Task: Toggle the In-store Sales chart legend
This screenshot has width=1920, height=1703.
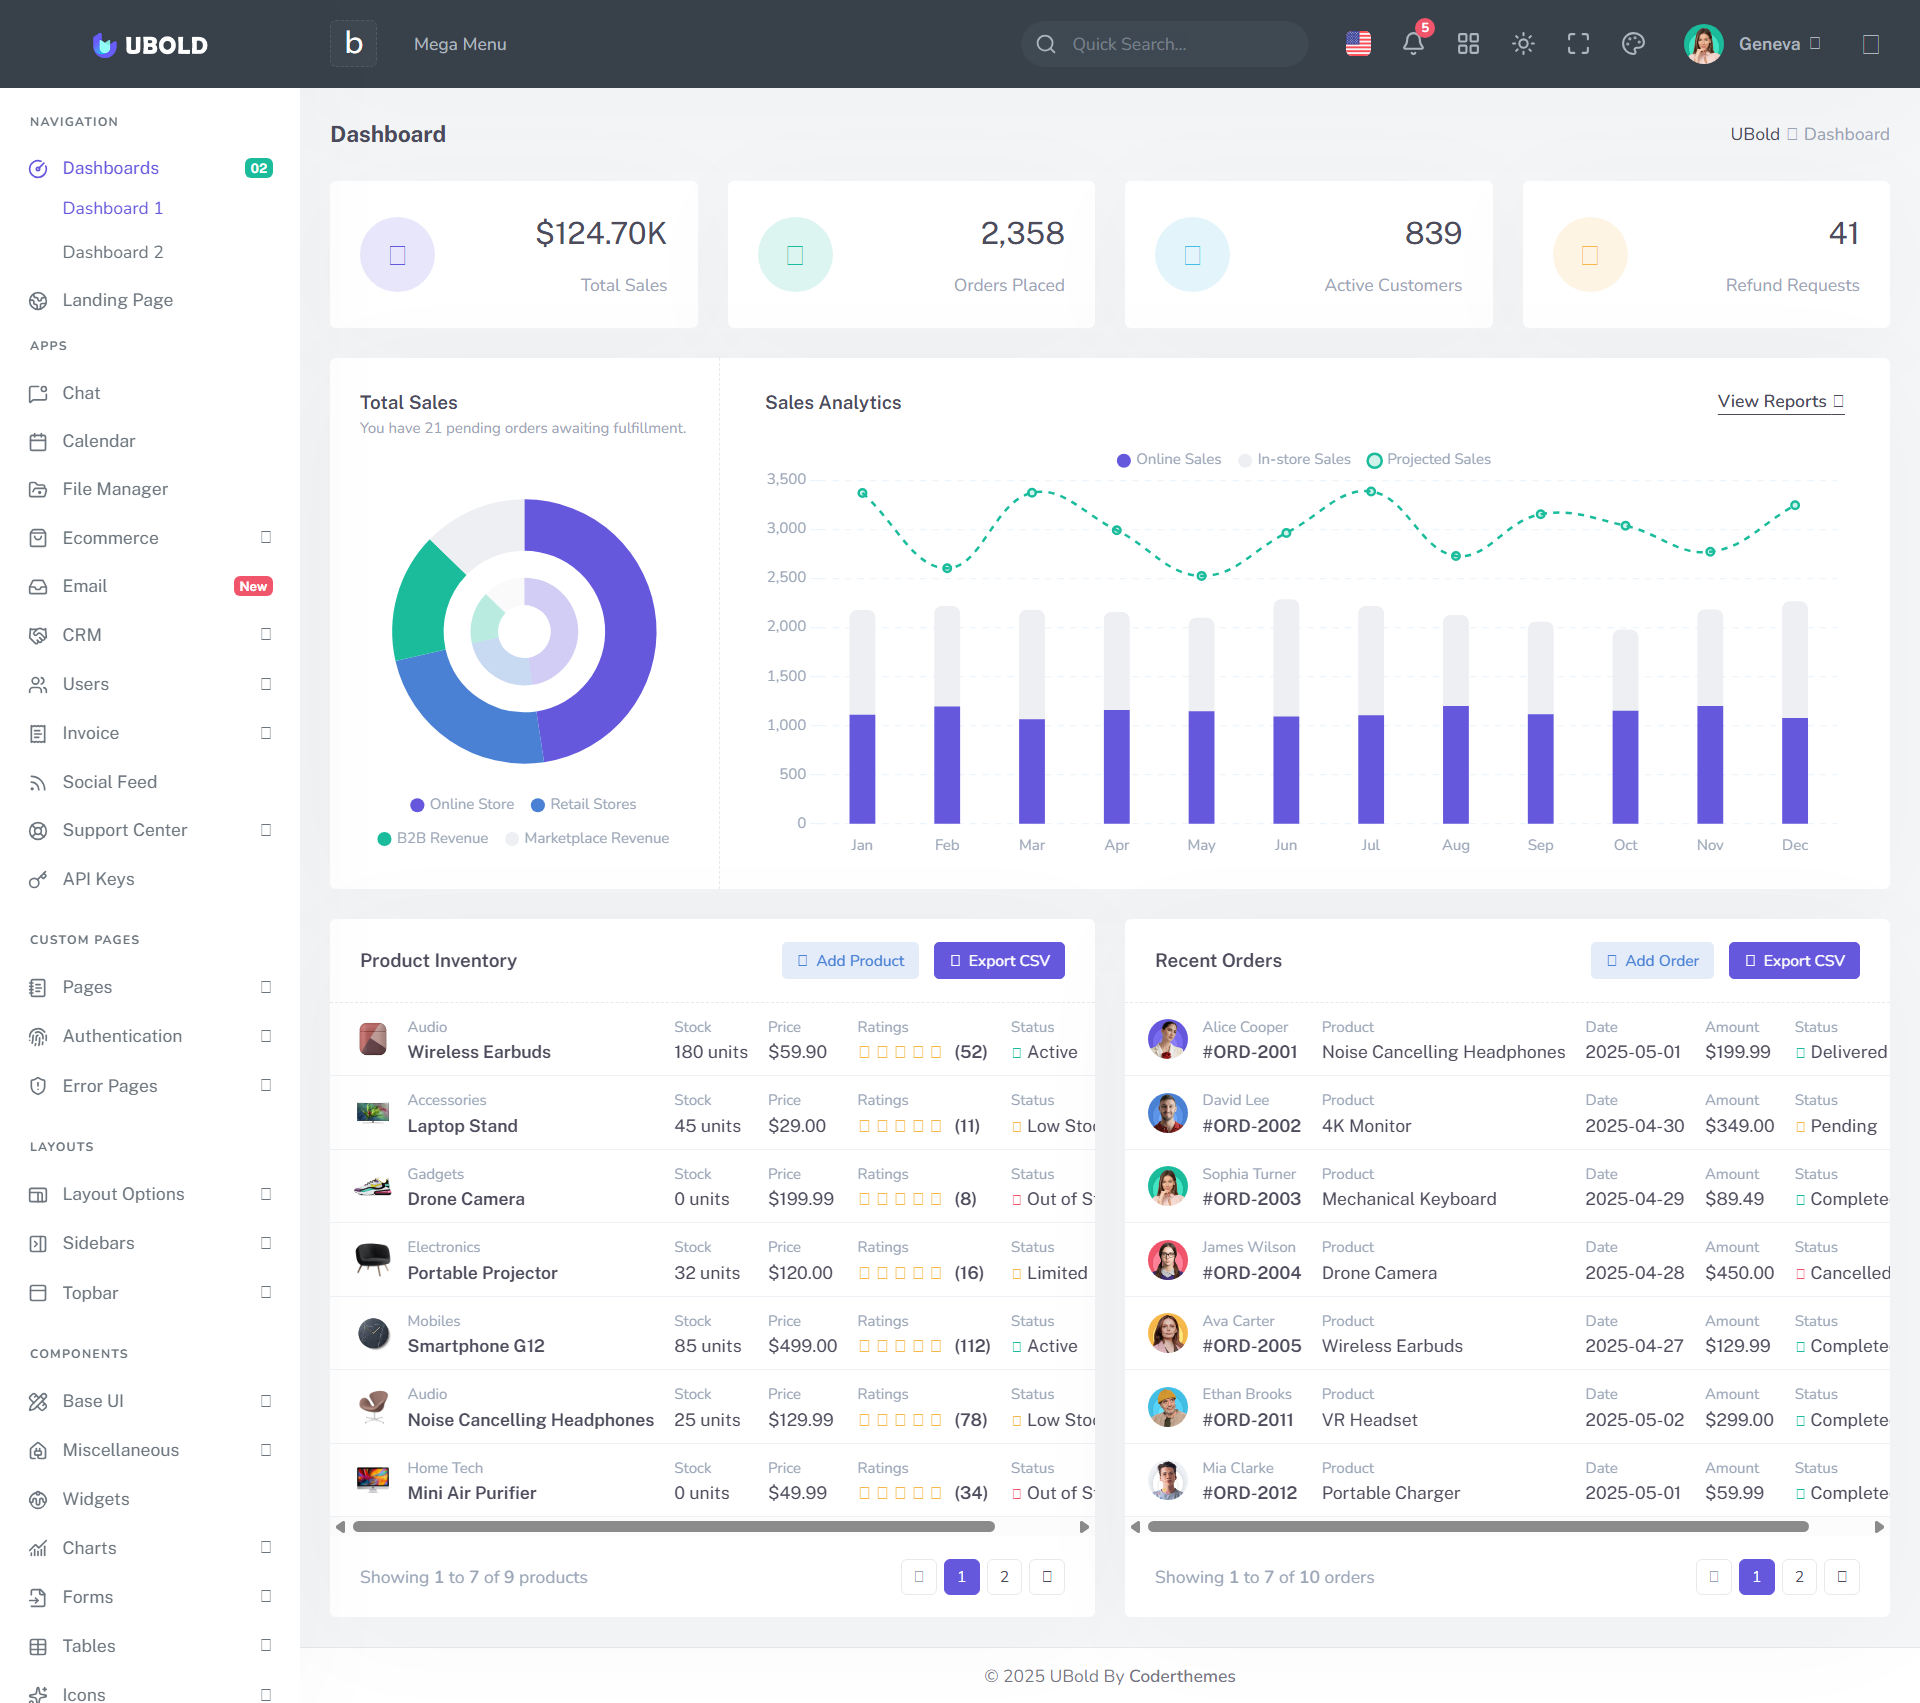Action: pos(1294,459)
